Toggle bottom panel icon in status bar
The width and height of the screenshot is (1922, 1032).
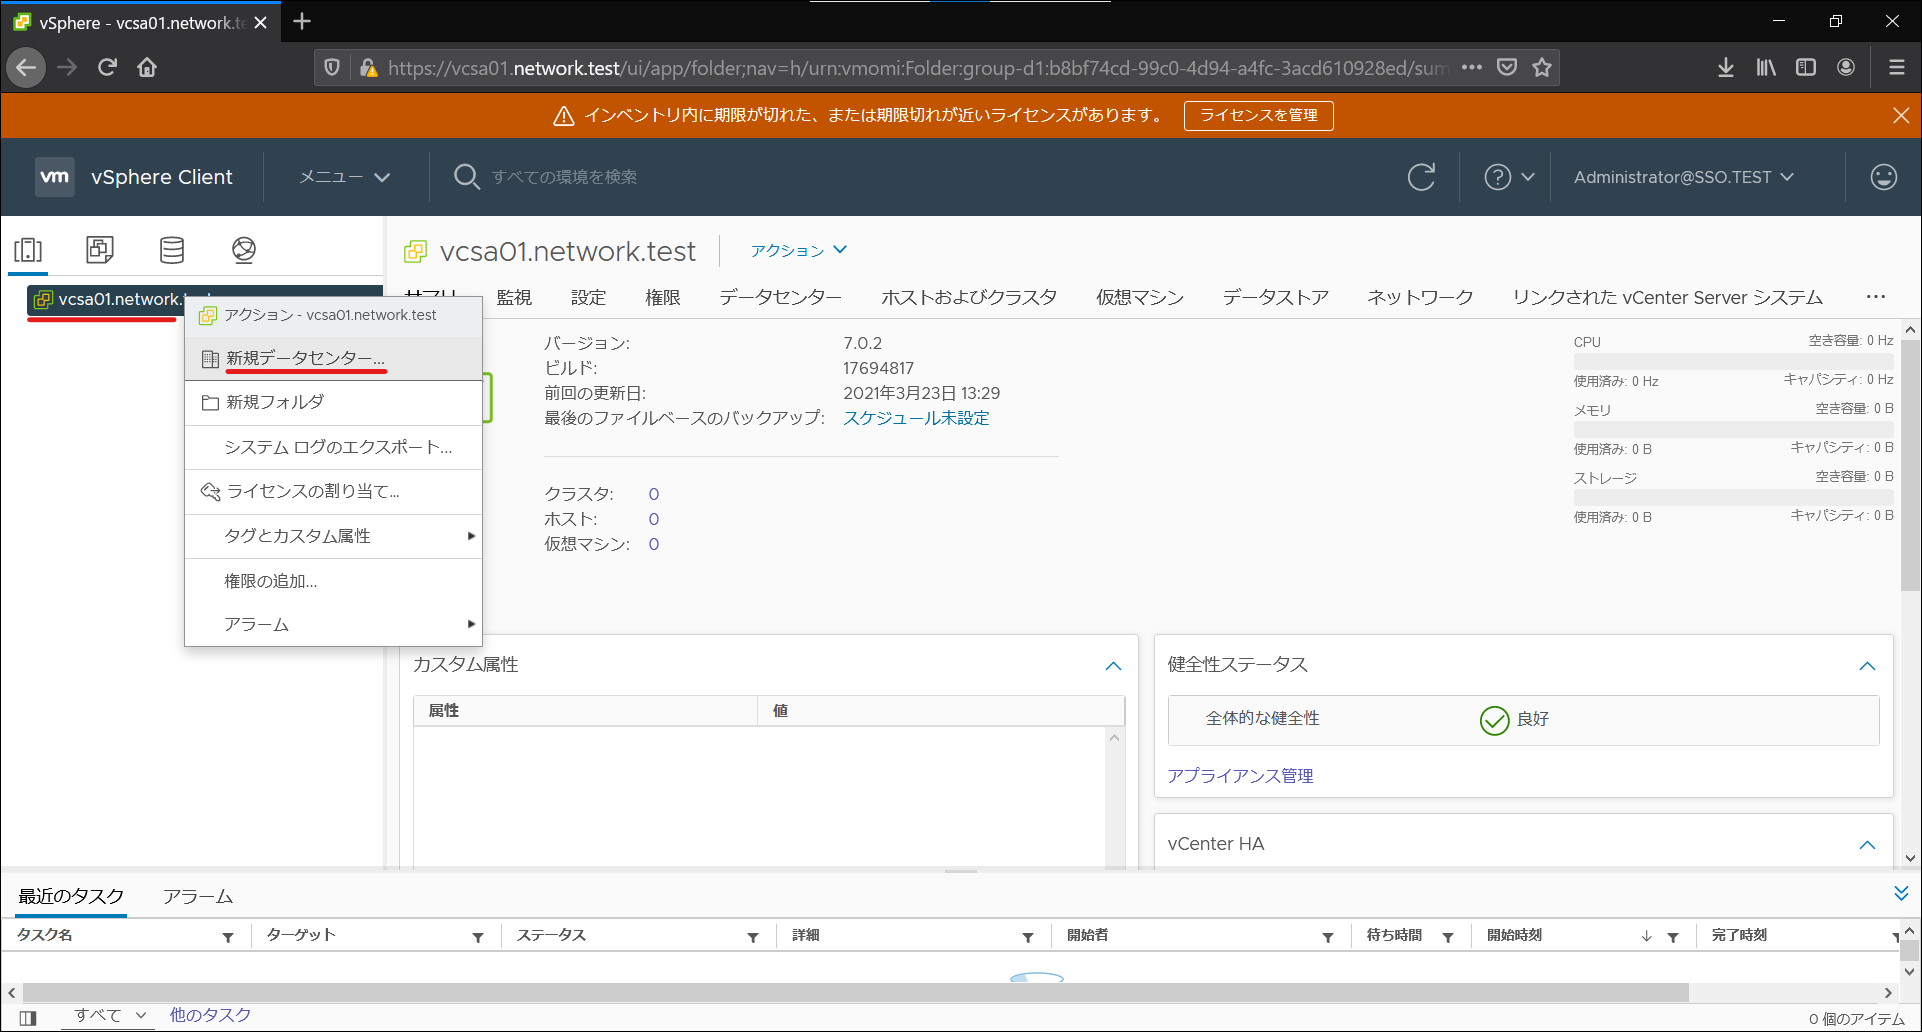(x=28, y=1018)
